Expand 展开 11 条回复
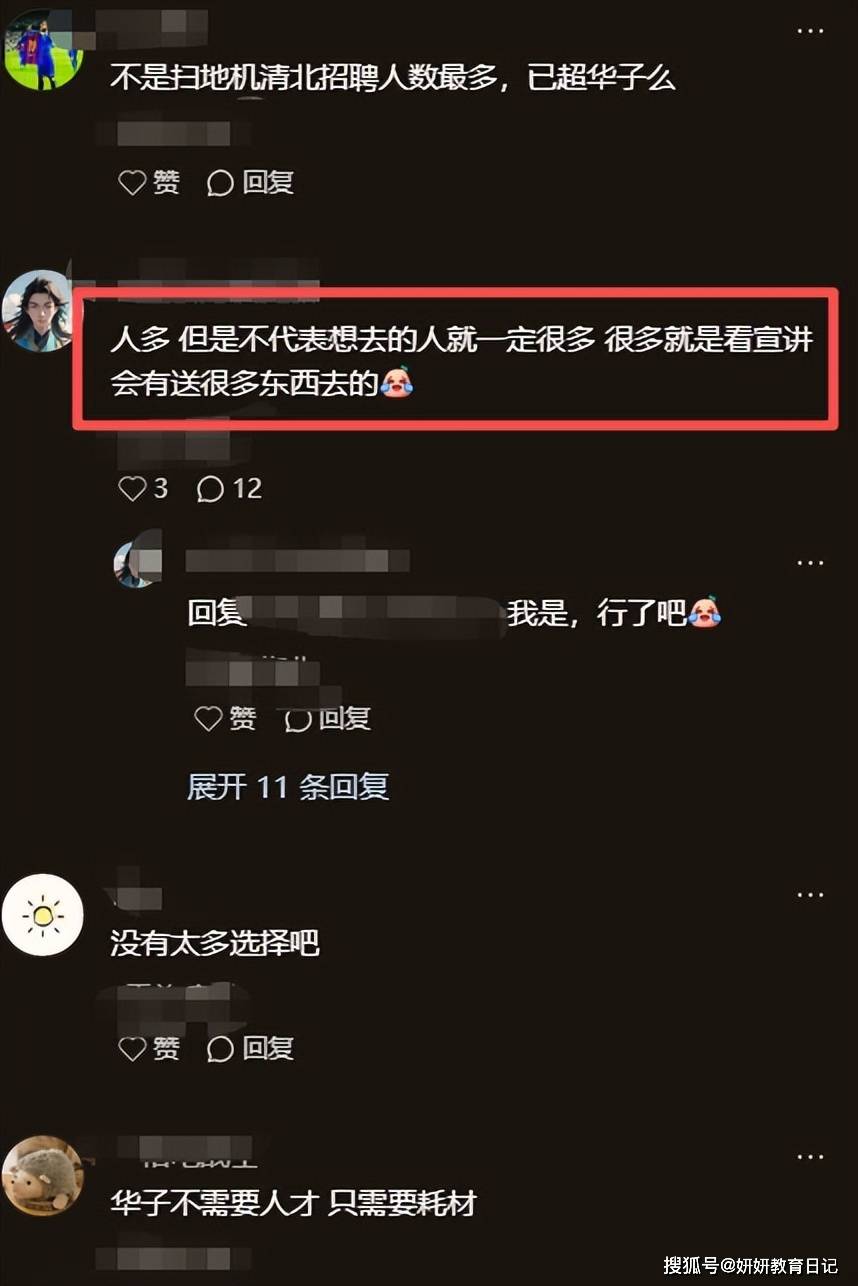This screenshot has height=1286, width=858. tap(288, 787)
